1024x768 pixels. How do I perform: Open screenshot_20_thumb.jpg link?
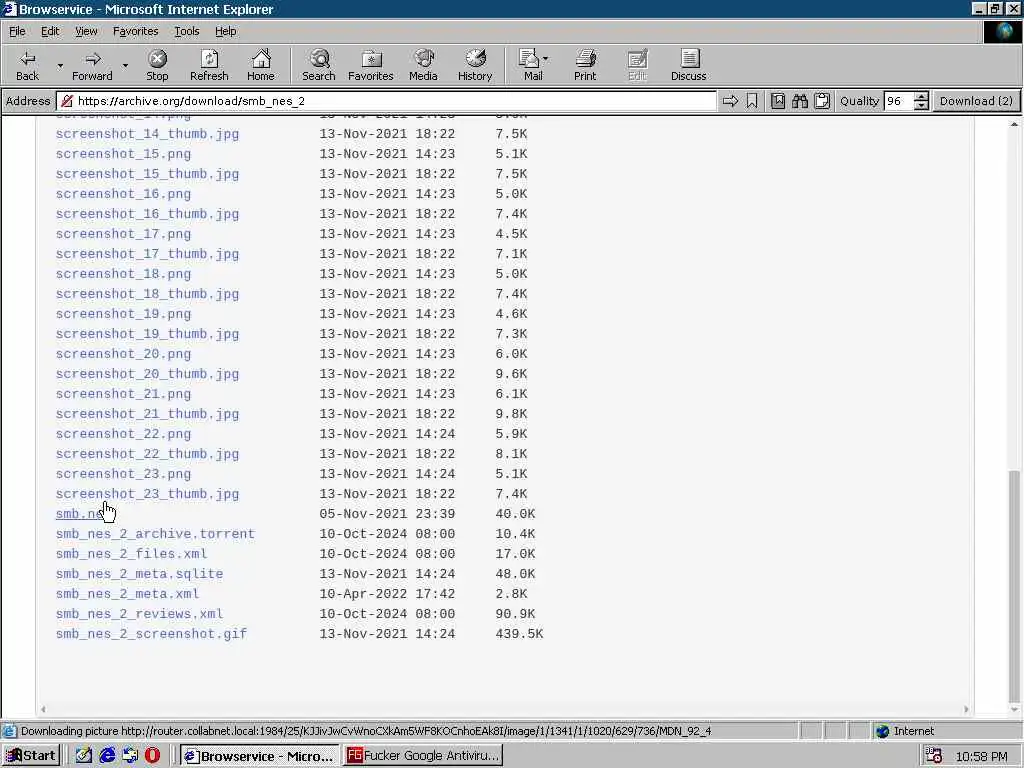148,374
